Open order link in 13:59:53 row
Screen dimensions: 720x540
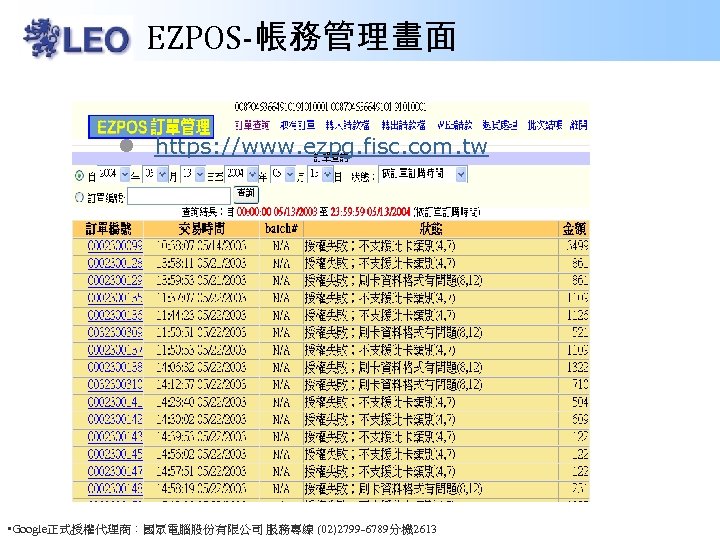click(x=115, y=281)
